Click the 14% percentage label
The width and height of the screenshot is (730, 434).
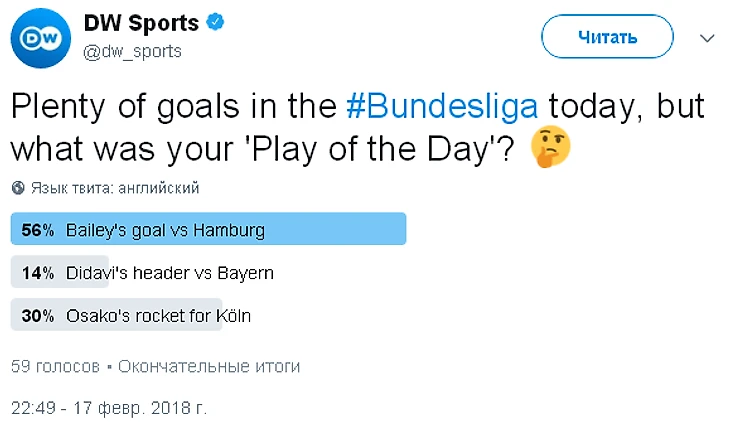click(36, 272)
